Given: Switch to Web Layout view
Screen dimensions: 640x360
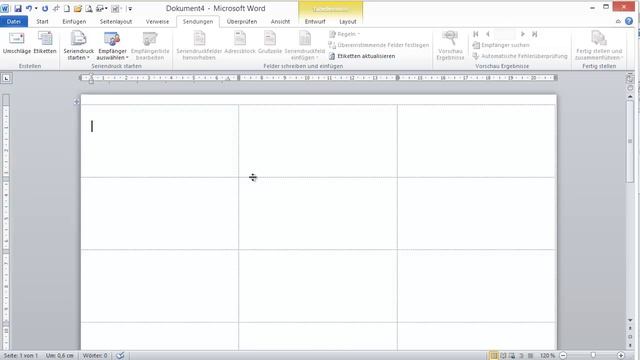Looking at the screenshot, I should pyautogui.click(x=512, y=356).
